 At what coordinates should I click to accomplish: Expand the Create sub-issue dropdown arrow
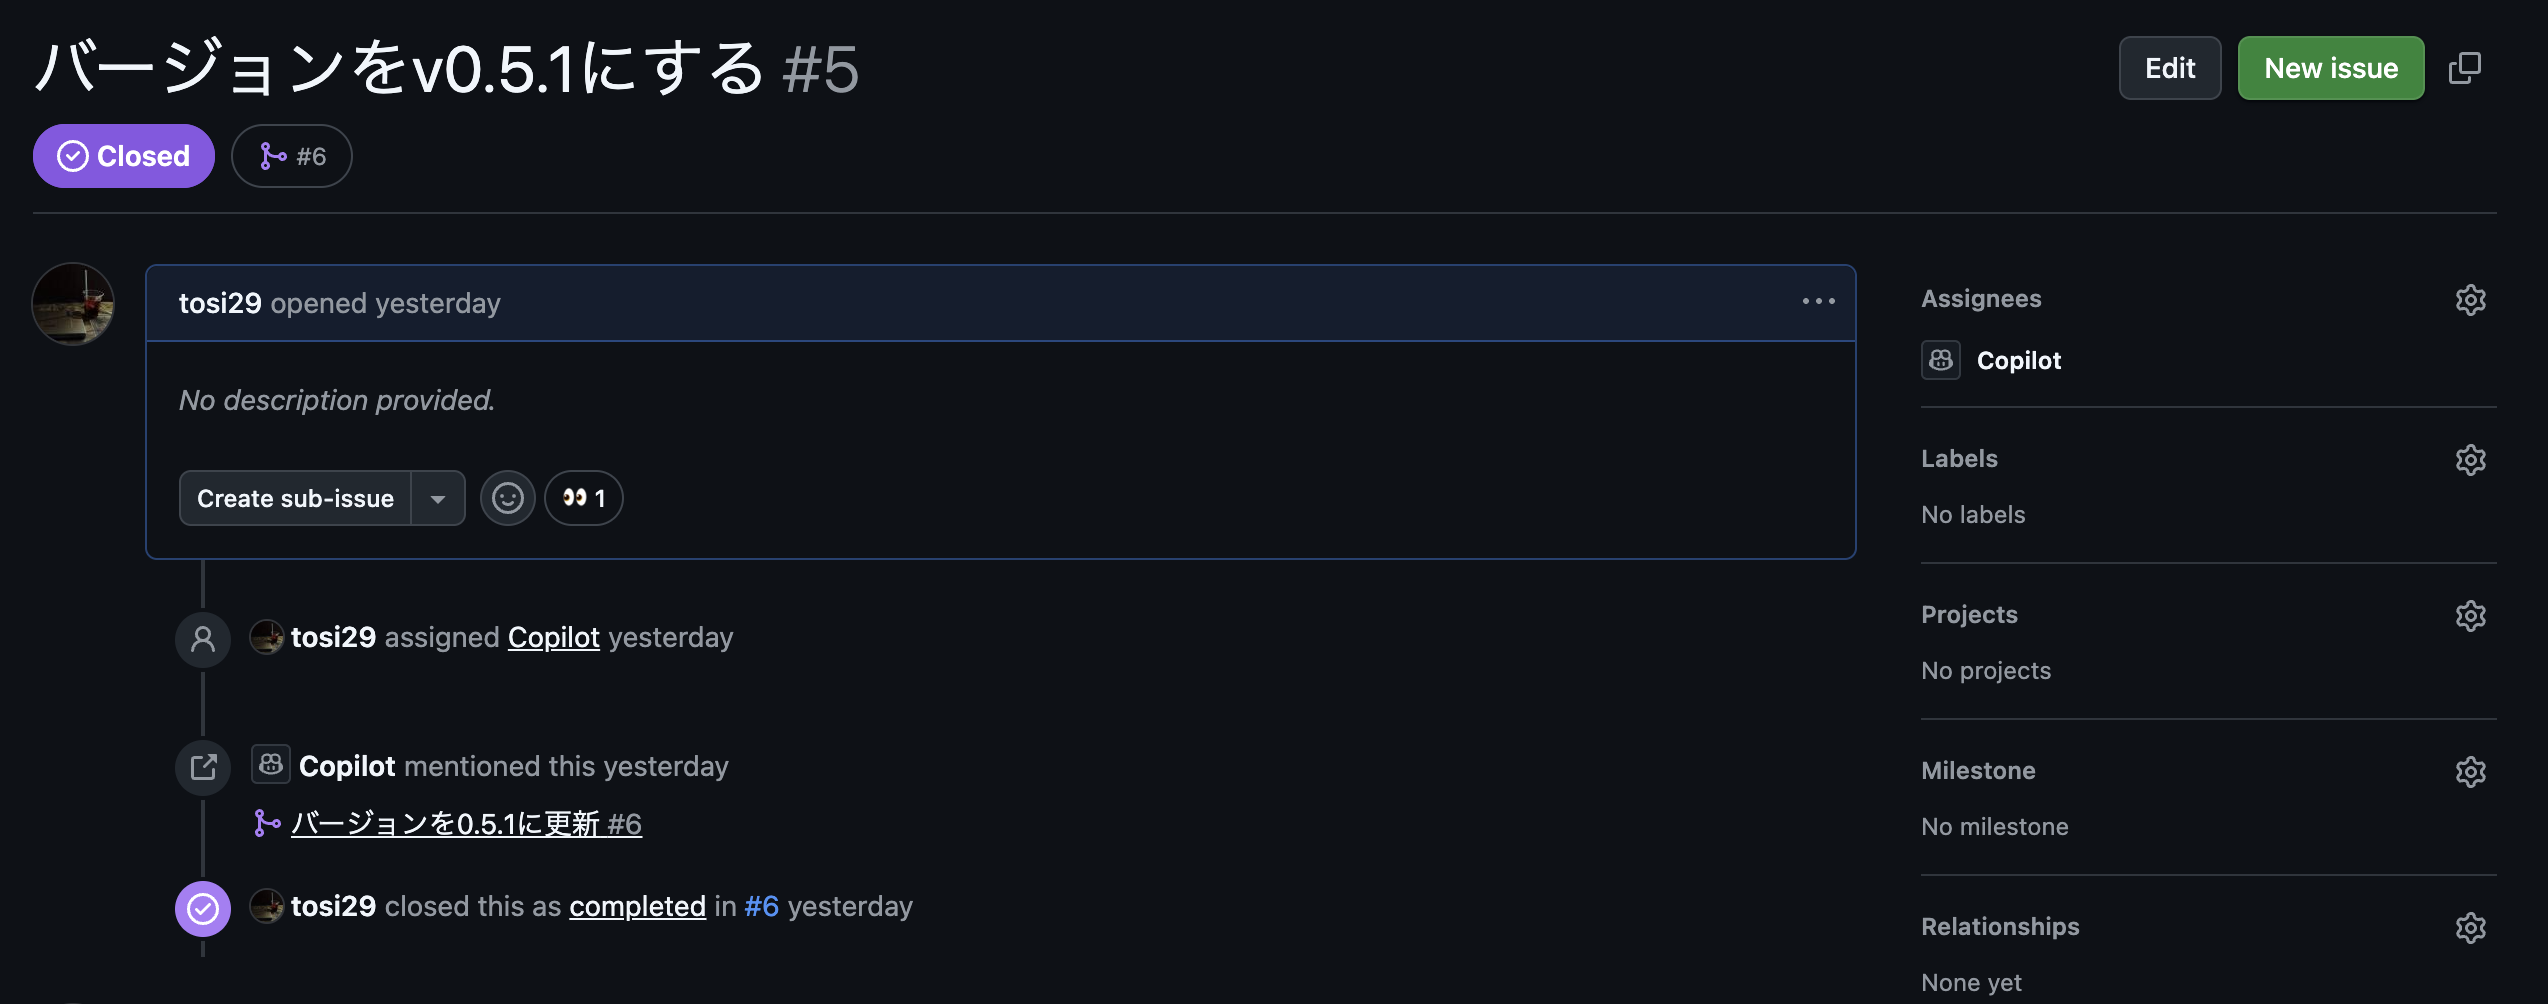438,498
